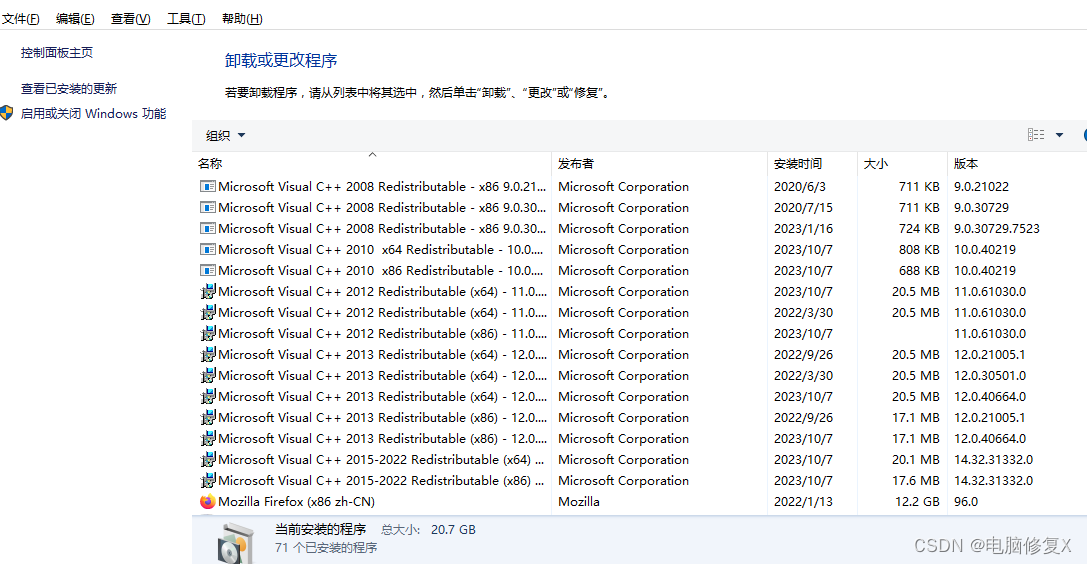Screen dimensions: 1087x564
Task: Click icon of VC++ 2010 x86 Redistributable
Action: point(207,270)
